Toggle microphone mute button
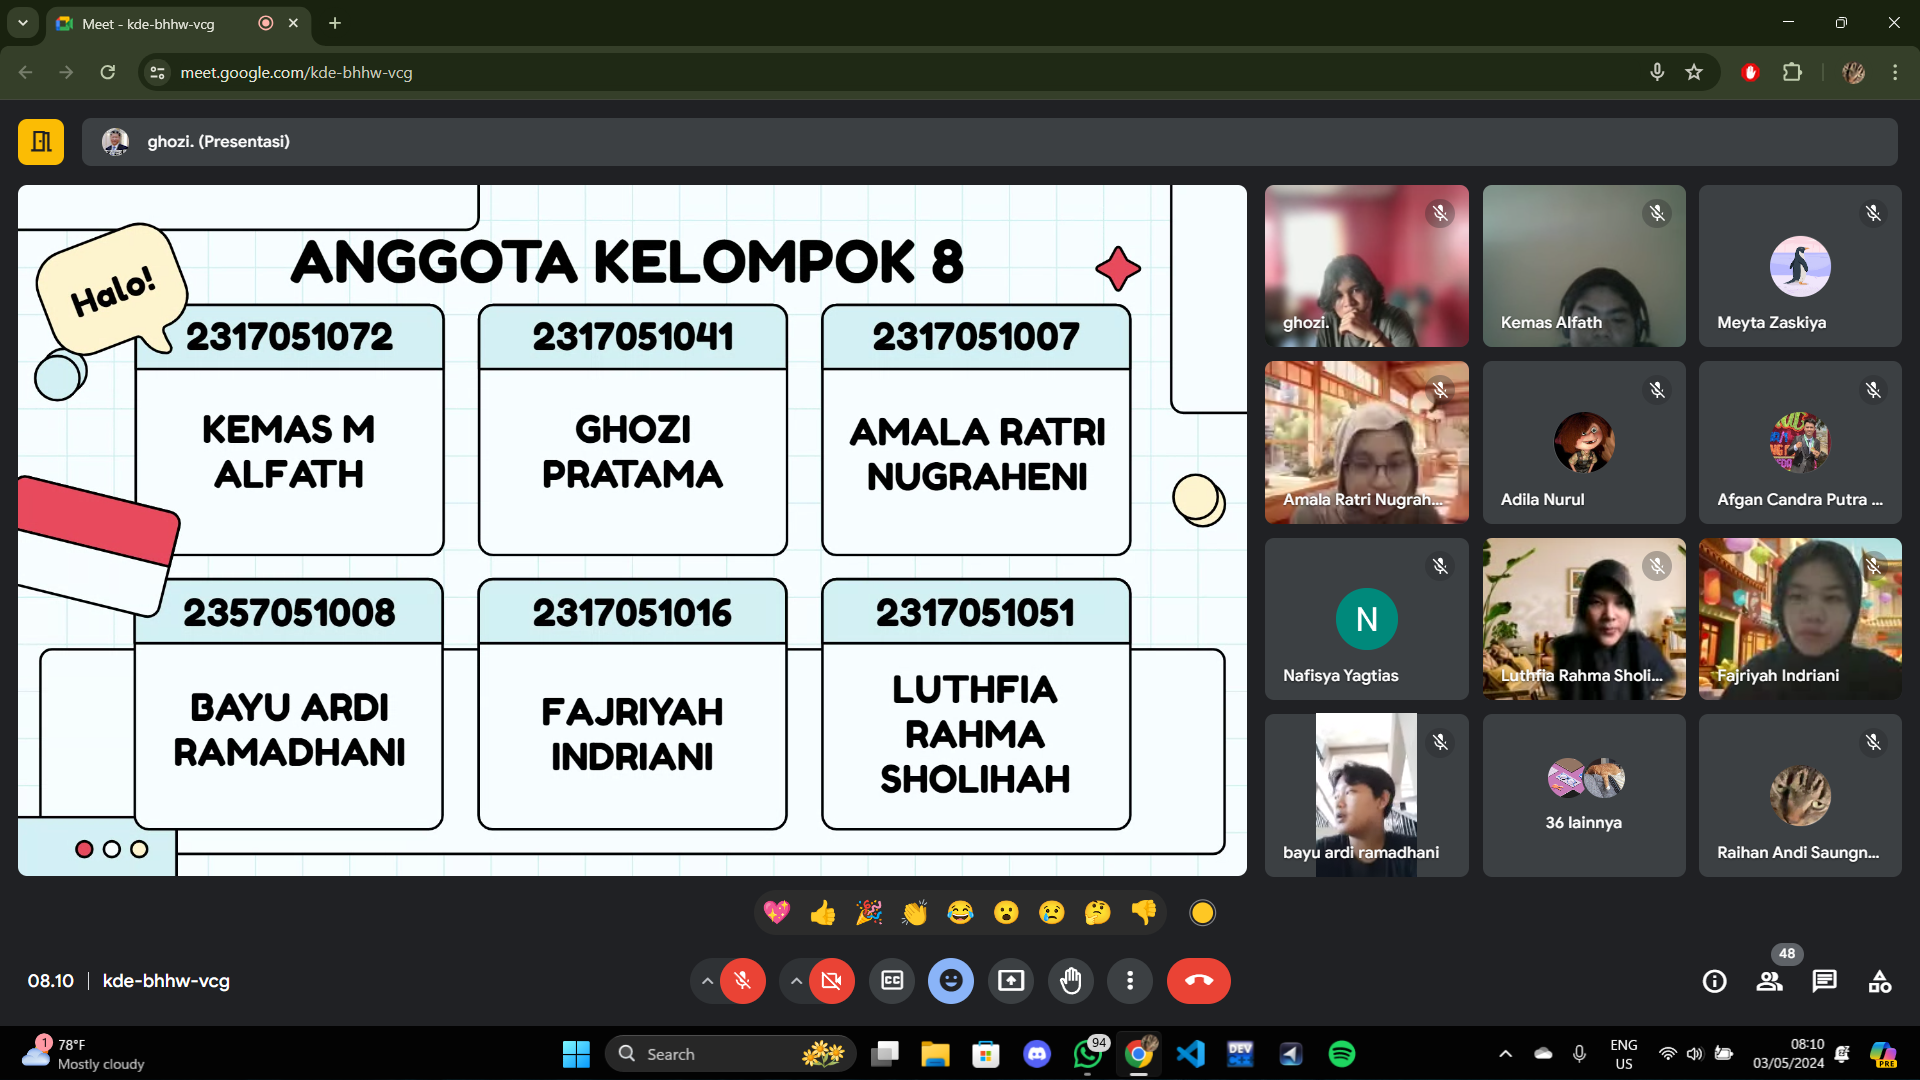 [x=742, y=981]
